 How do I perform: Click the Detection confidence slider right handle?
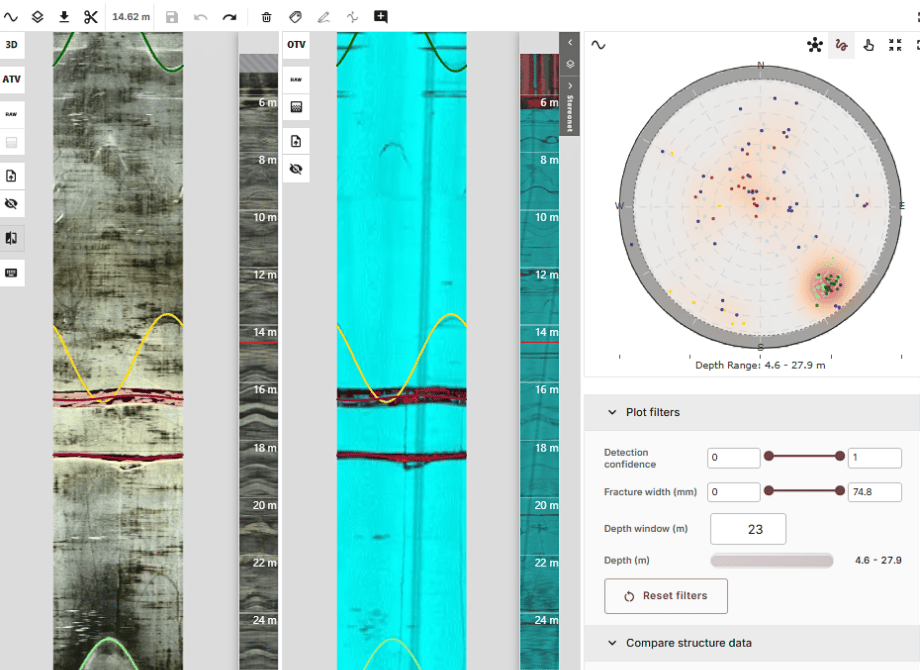coord(840,456)
